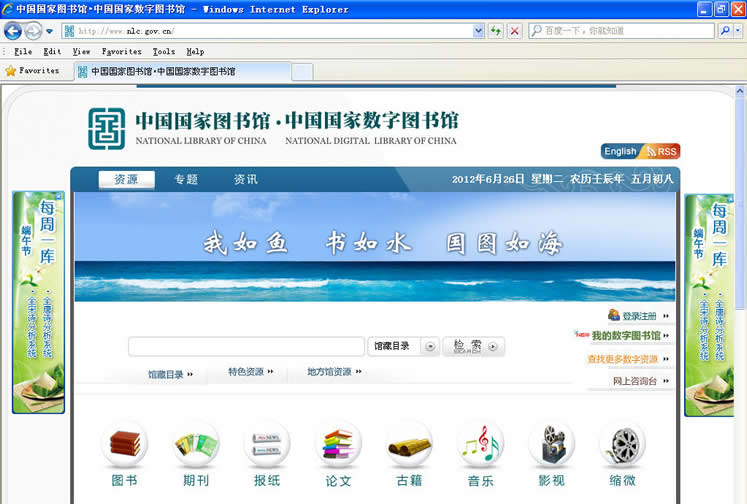Focus the library catalog search field

tap(246, 346)
